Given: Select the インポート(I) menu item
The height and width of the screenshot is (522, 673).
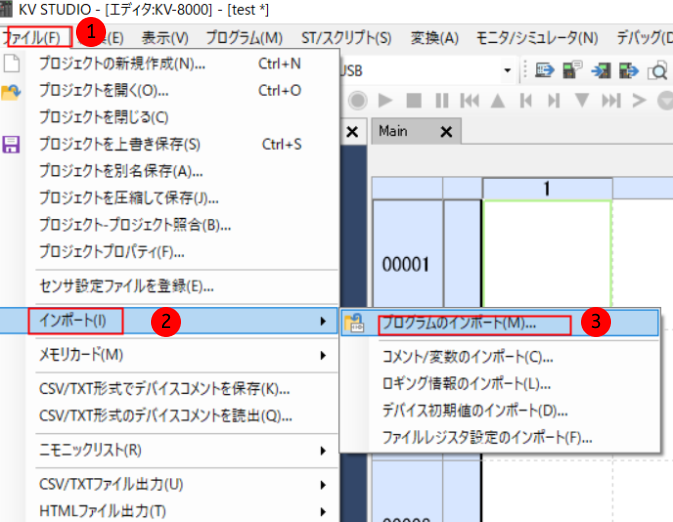Looking at the screenshot, I should [169, 321].
